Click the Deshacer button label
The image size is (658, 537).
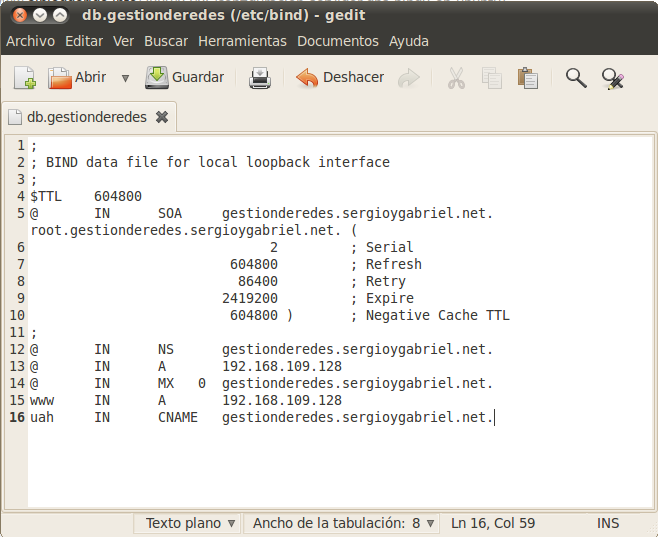353,77
